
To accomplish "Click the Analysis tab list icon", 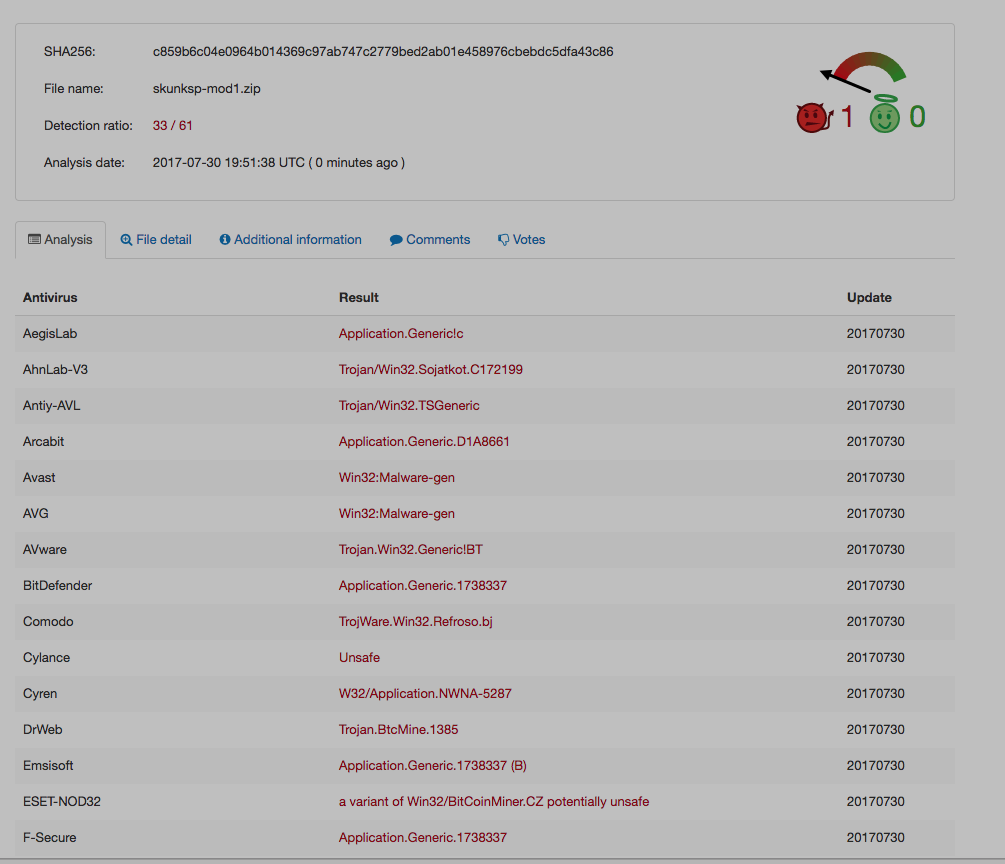I will [x=35, y=239].
